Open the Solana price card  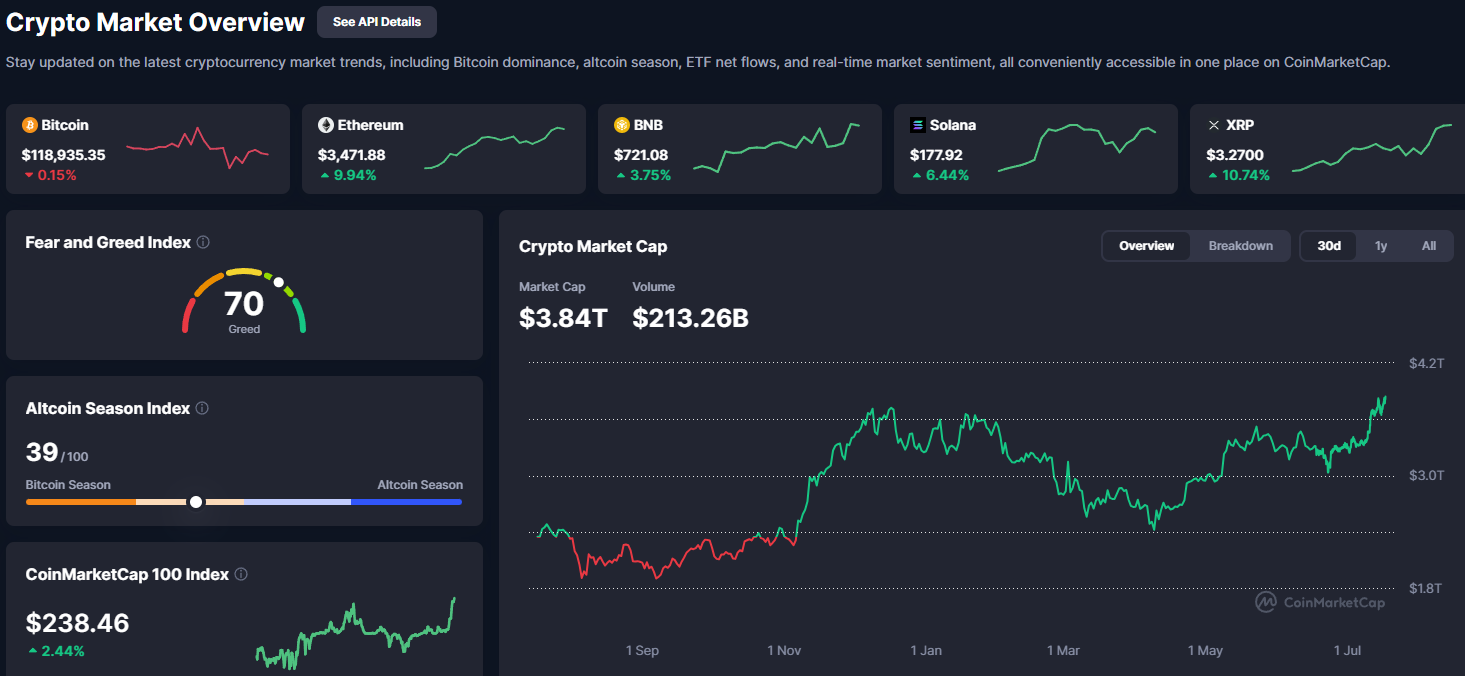click(x=1036, y=149)
